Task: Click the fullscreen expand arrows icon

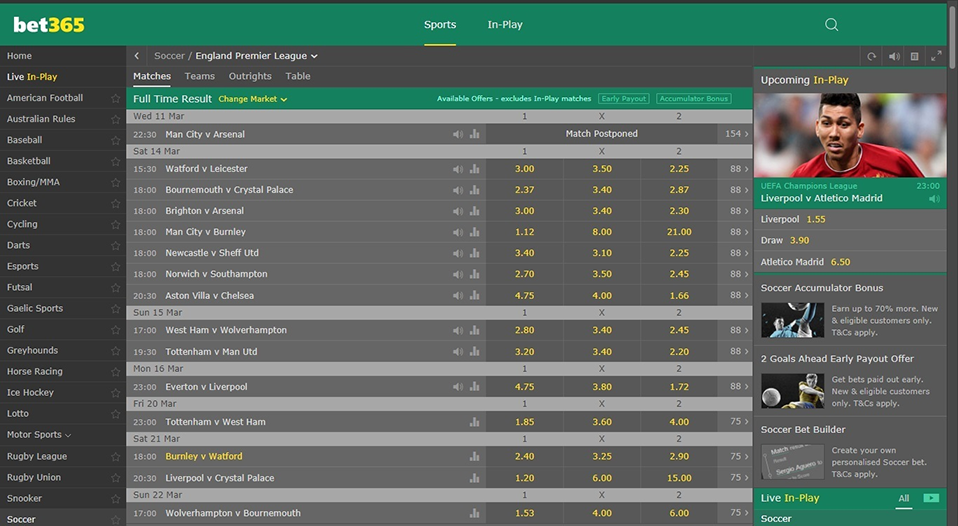Action: [x=936, y=57]
